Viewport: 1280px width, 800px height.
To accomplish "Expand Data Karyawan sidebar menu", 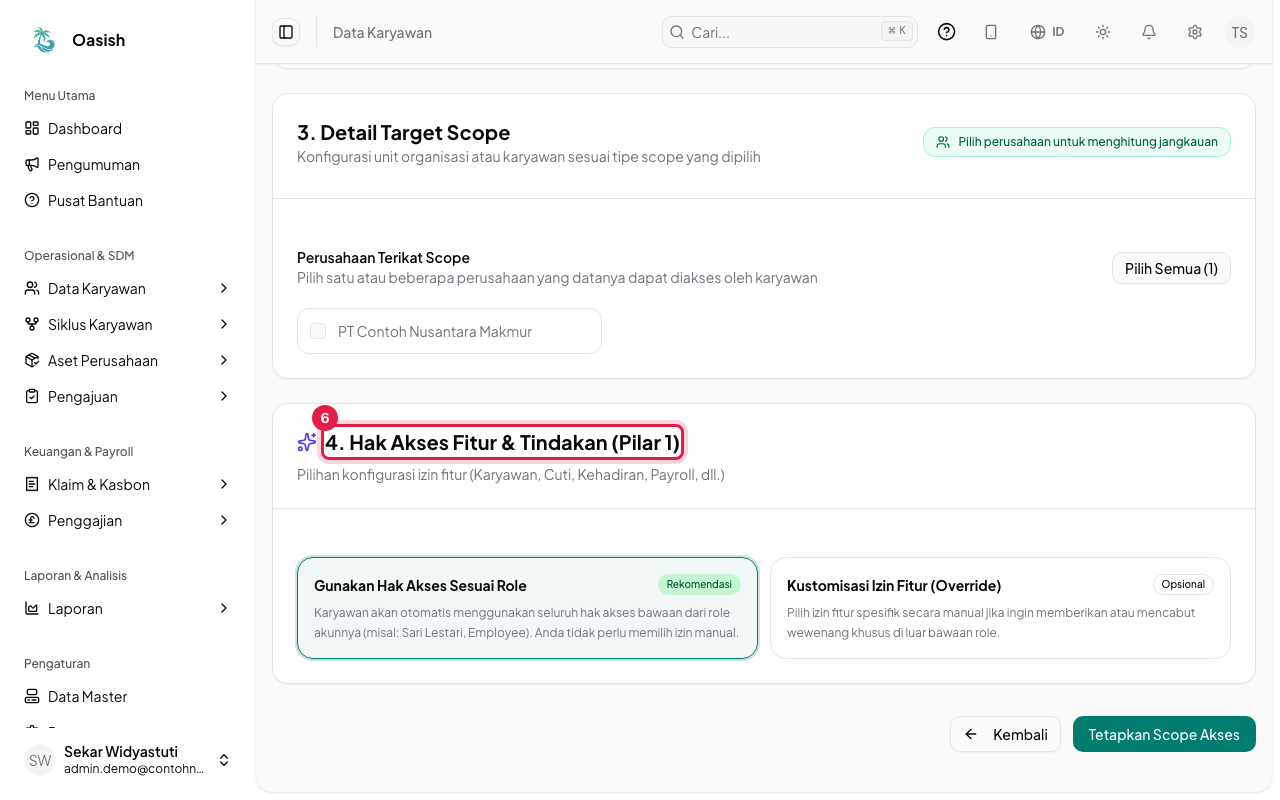I will (128, 288).
